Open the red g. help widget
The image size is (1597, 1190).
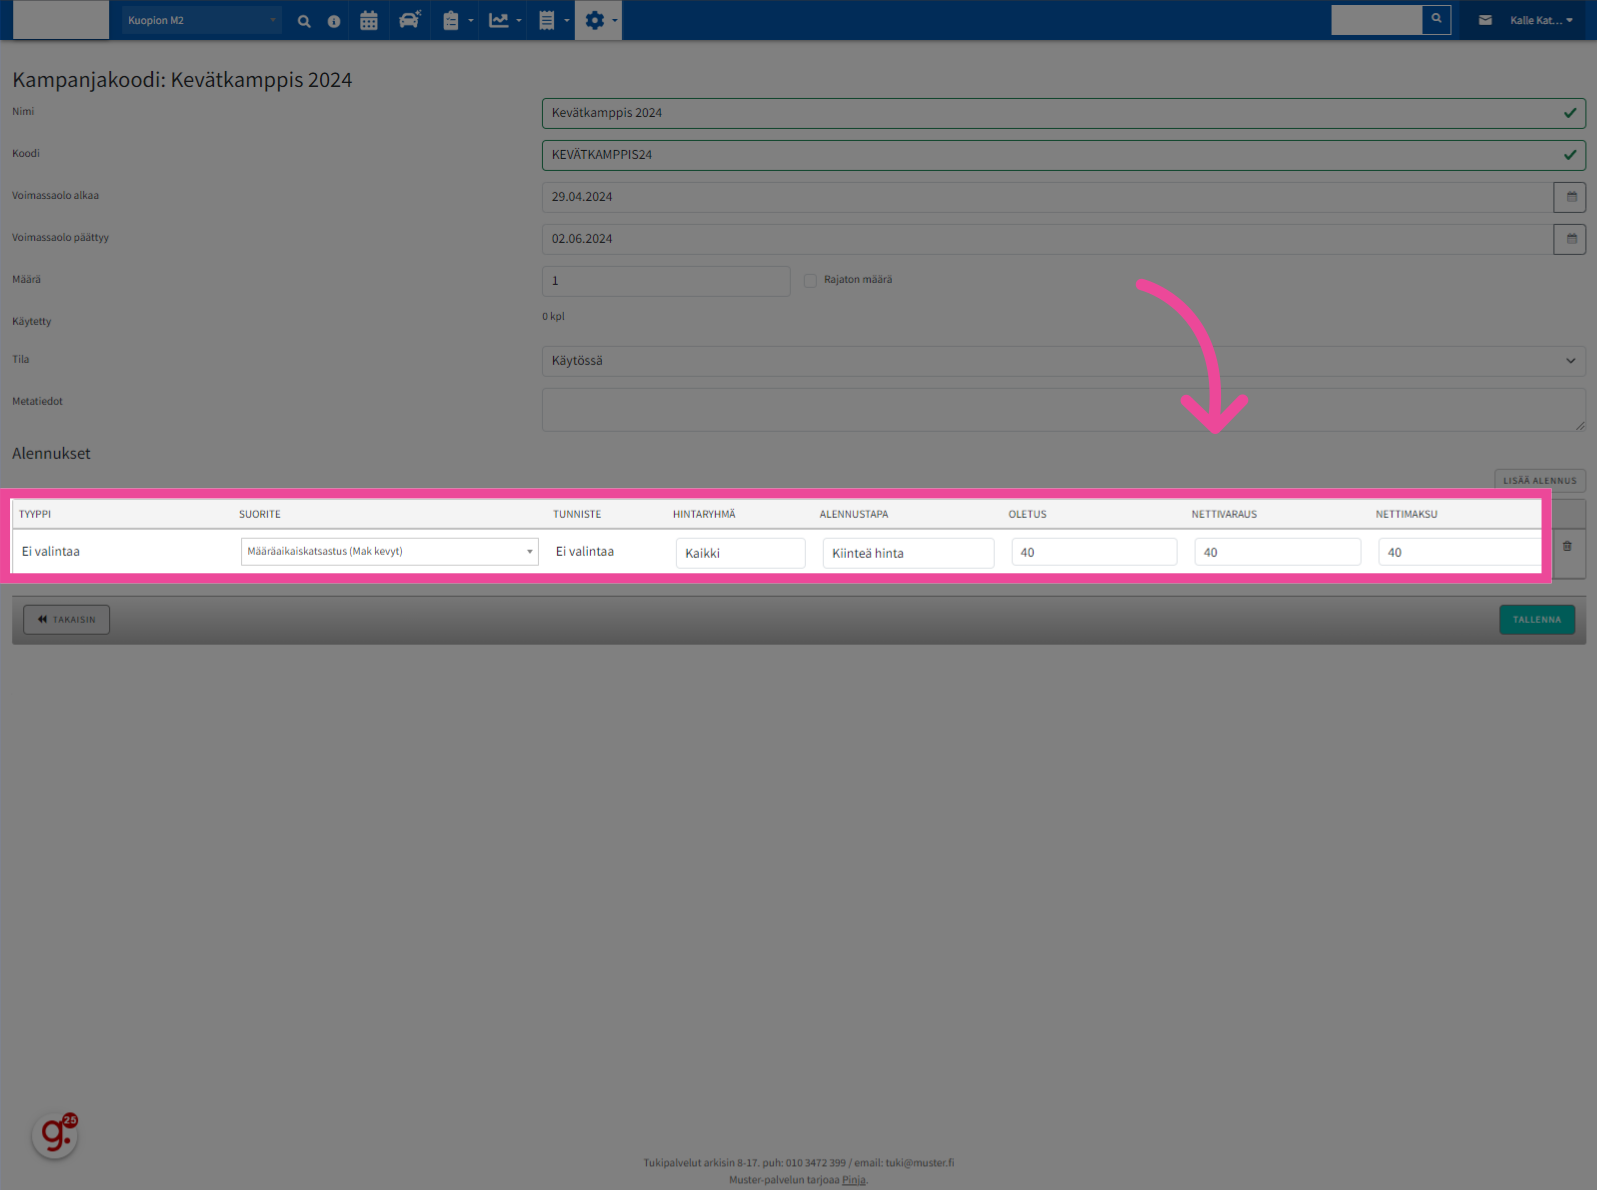(55, 1136)
